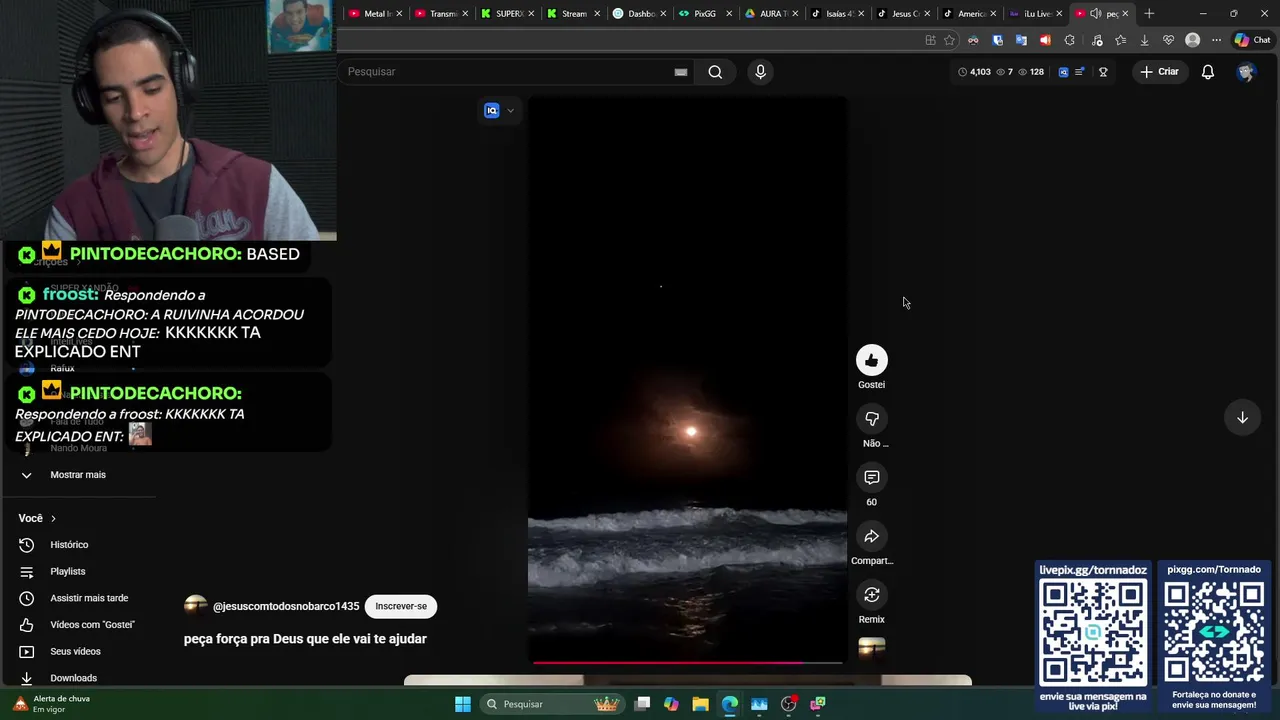Open the Copilot Chat button
The height and width of the screenshot is (720, 1280).
pos(1252,40)
